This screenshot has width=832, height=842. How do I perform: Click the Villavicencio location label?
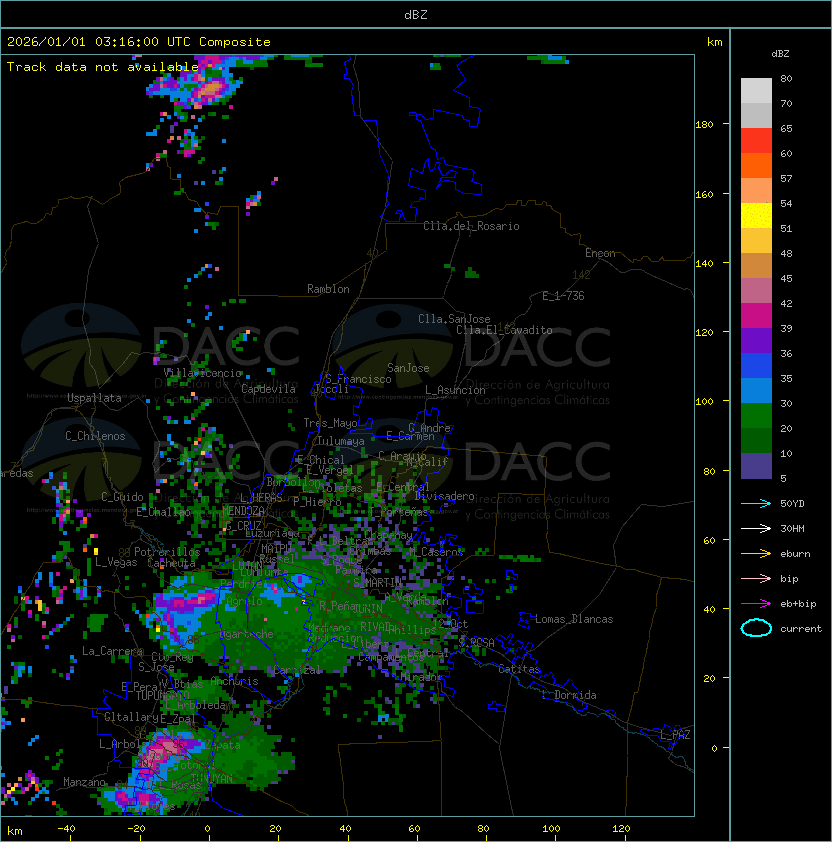(202, 373)
